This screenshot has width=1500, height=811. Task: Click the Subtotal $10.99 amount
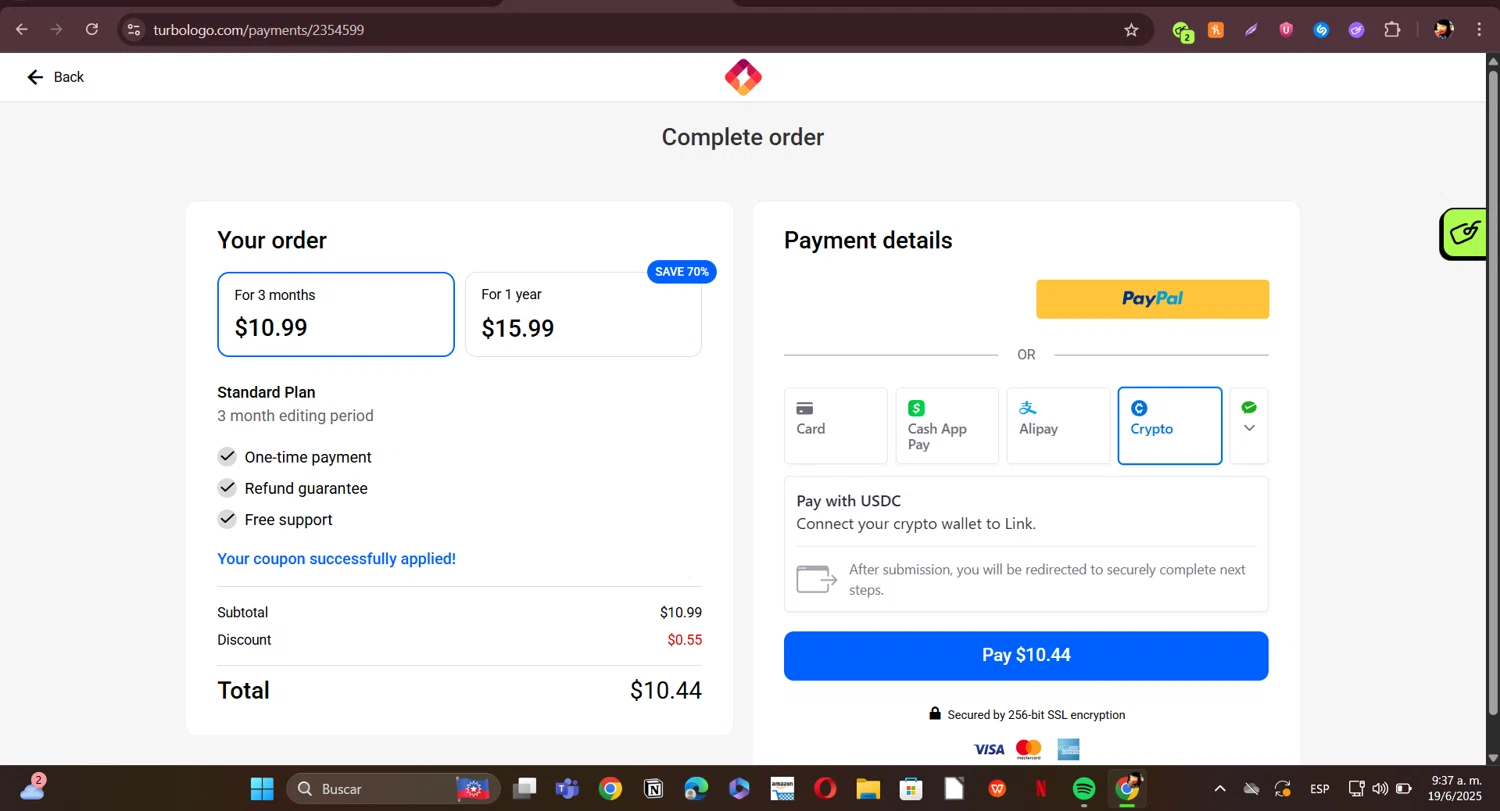click(681, 613)
